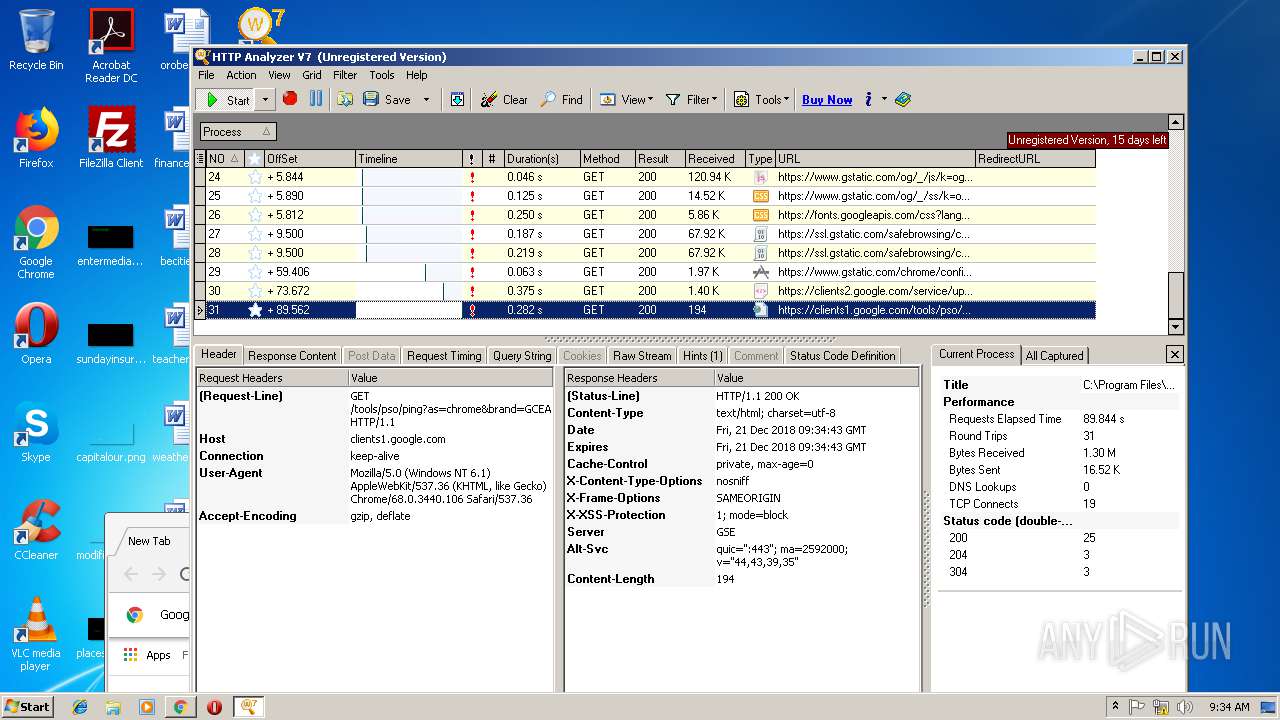Click the Process grouping header
Image resolution: width=1280 pixels, height=720 pixels.
238,132
